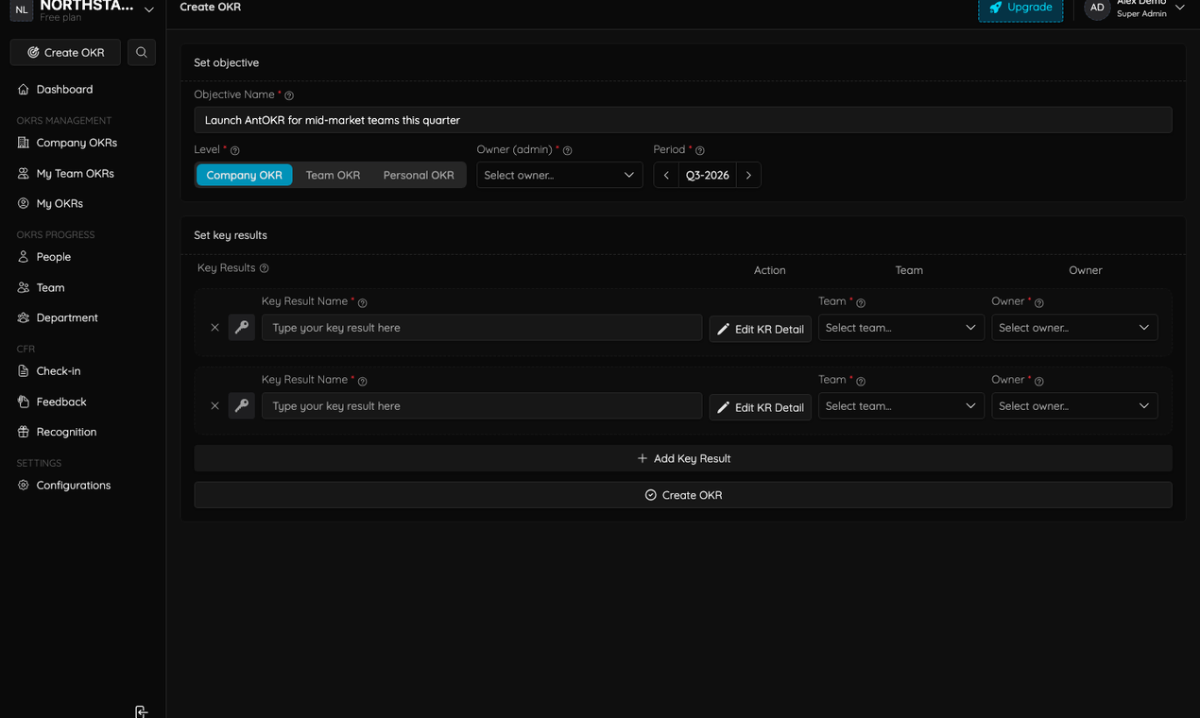Go to previous period arrow
The width and height of the screenshot is (1200, 718).
point(667,175)
